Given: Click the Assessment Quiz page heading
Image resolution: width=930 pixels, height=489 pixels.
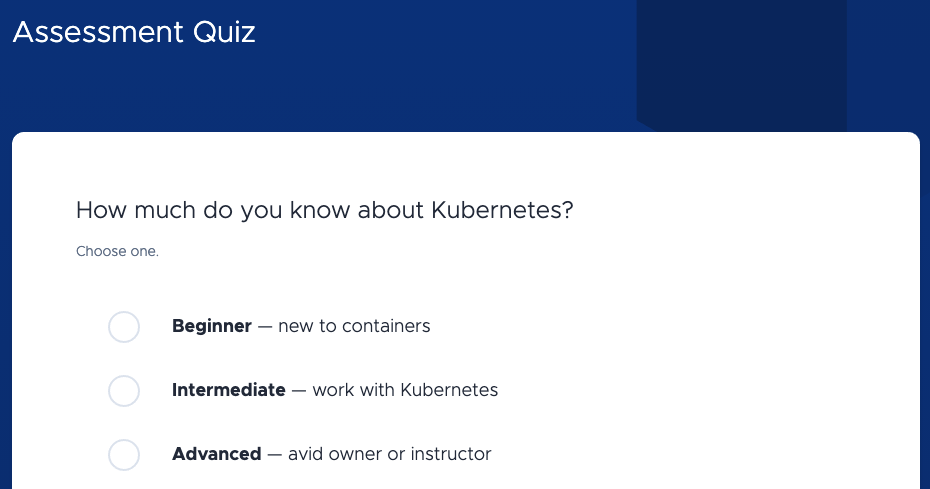Looking at the screenshot, I should point(134,32).
